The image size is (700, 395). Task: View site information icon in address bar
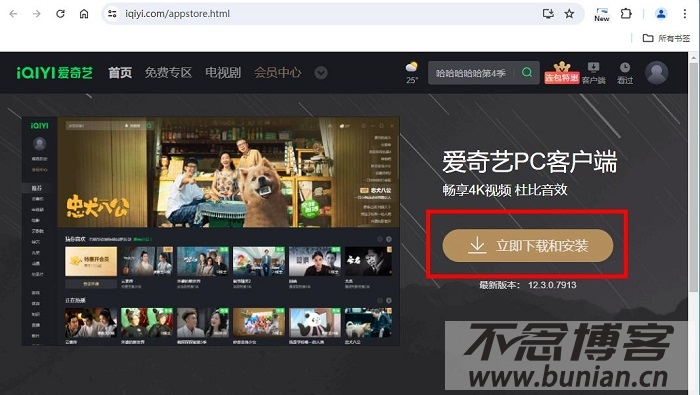pos(112,14)
